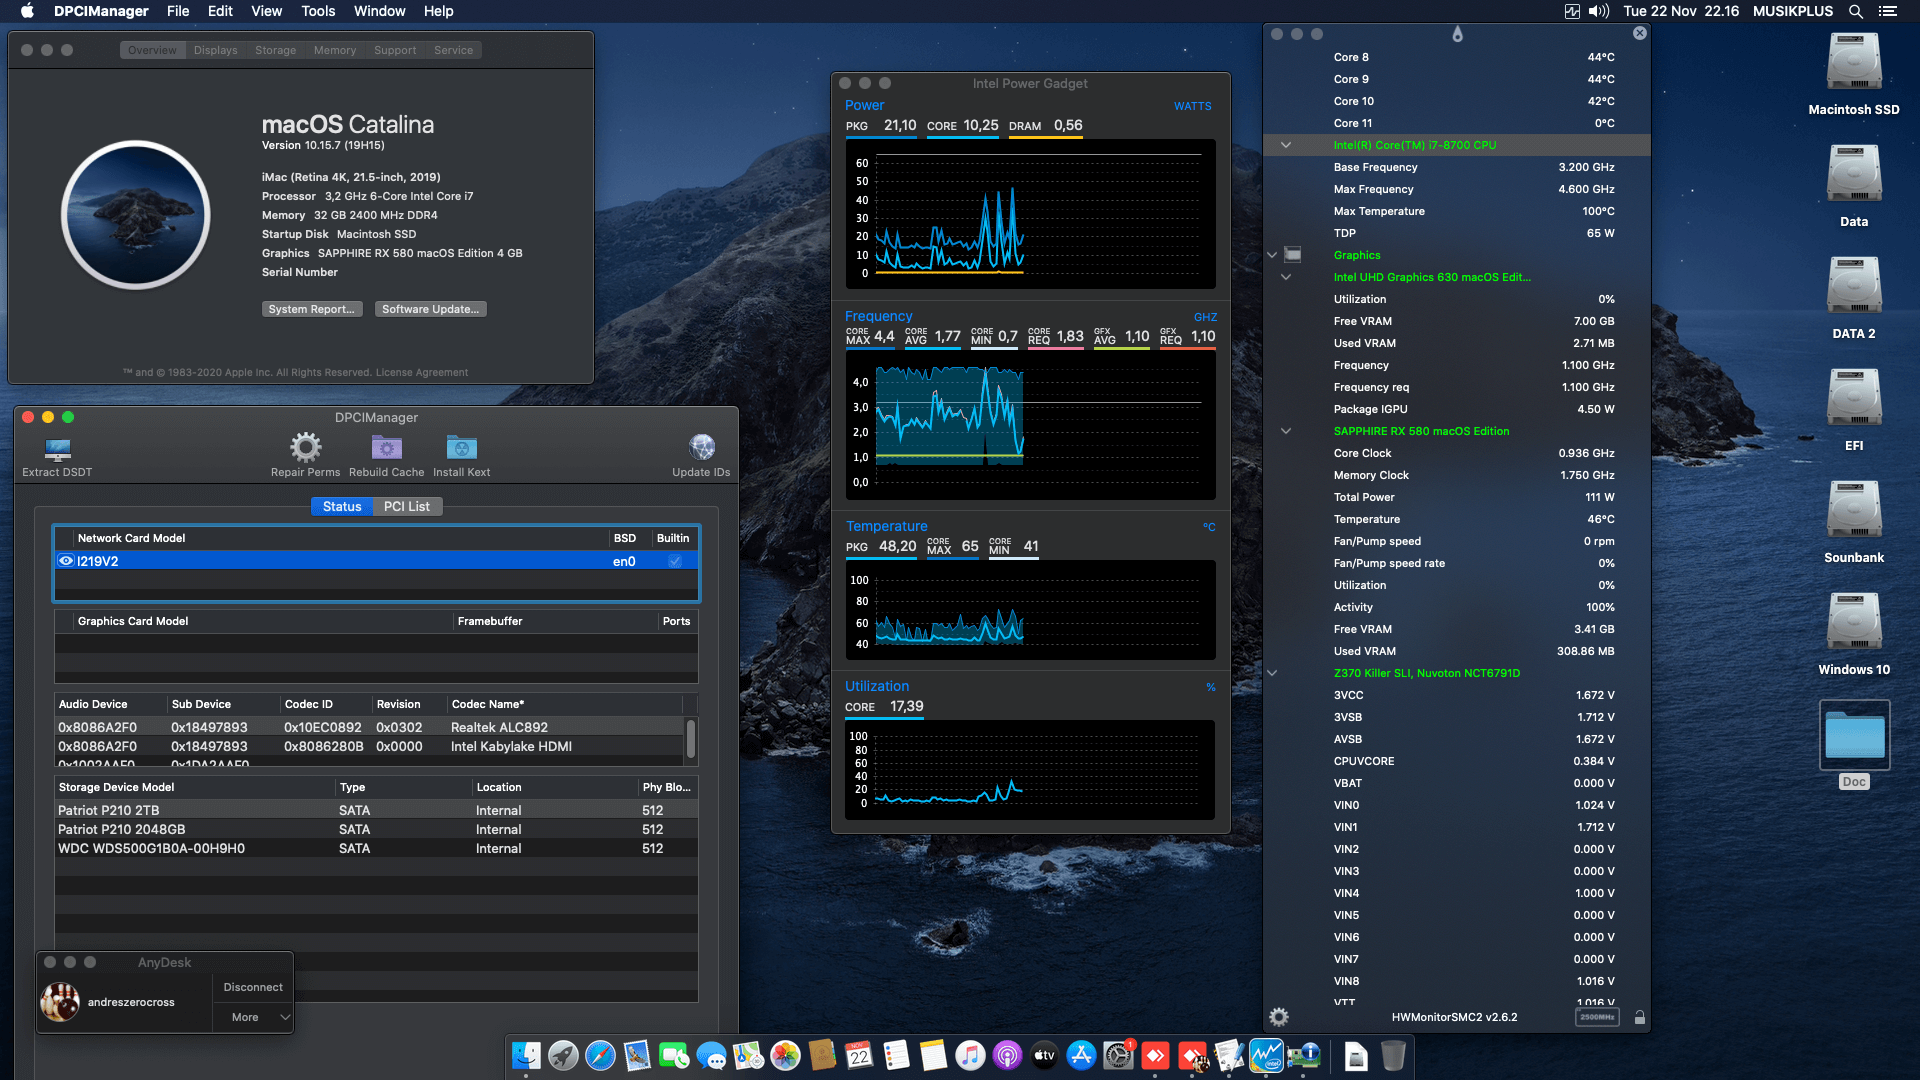Click the Update IDs globe icon

[x=702, y=447]
